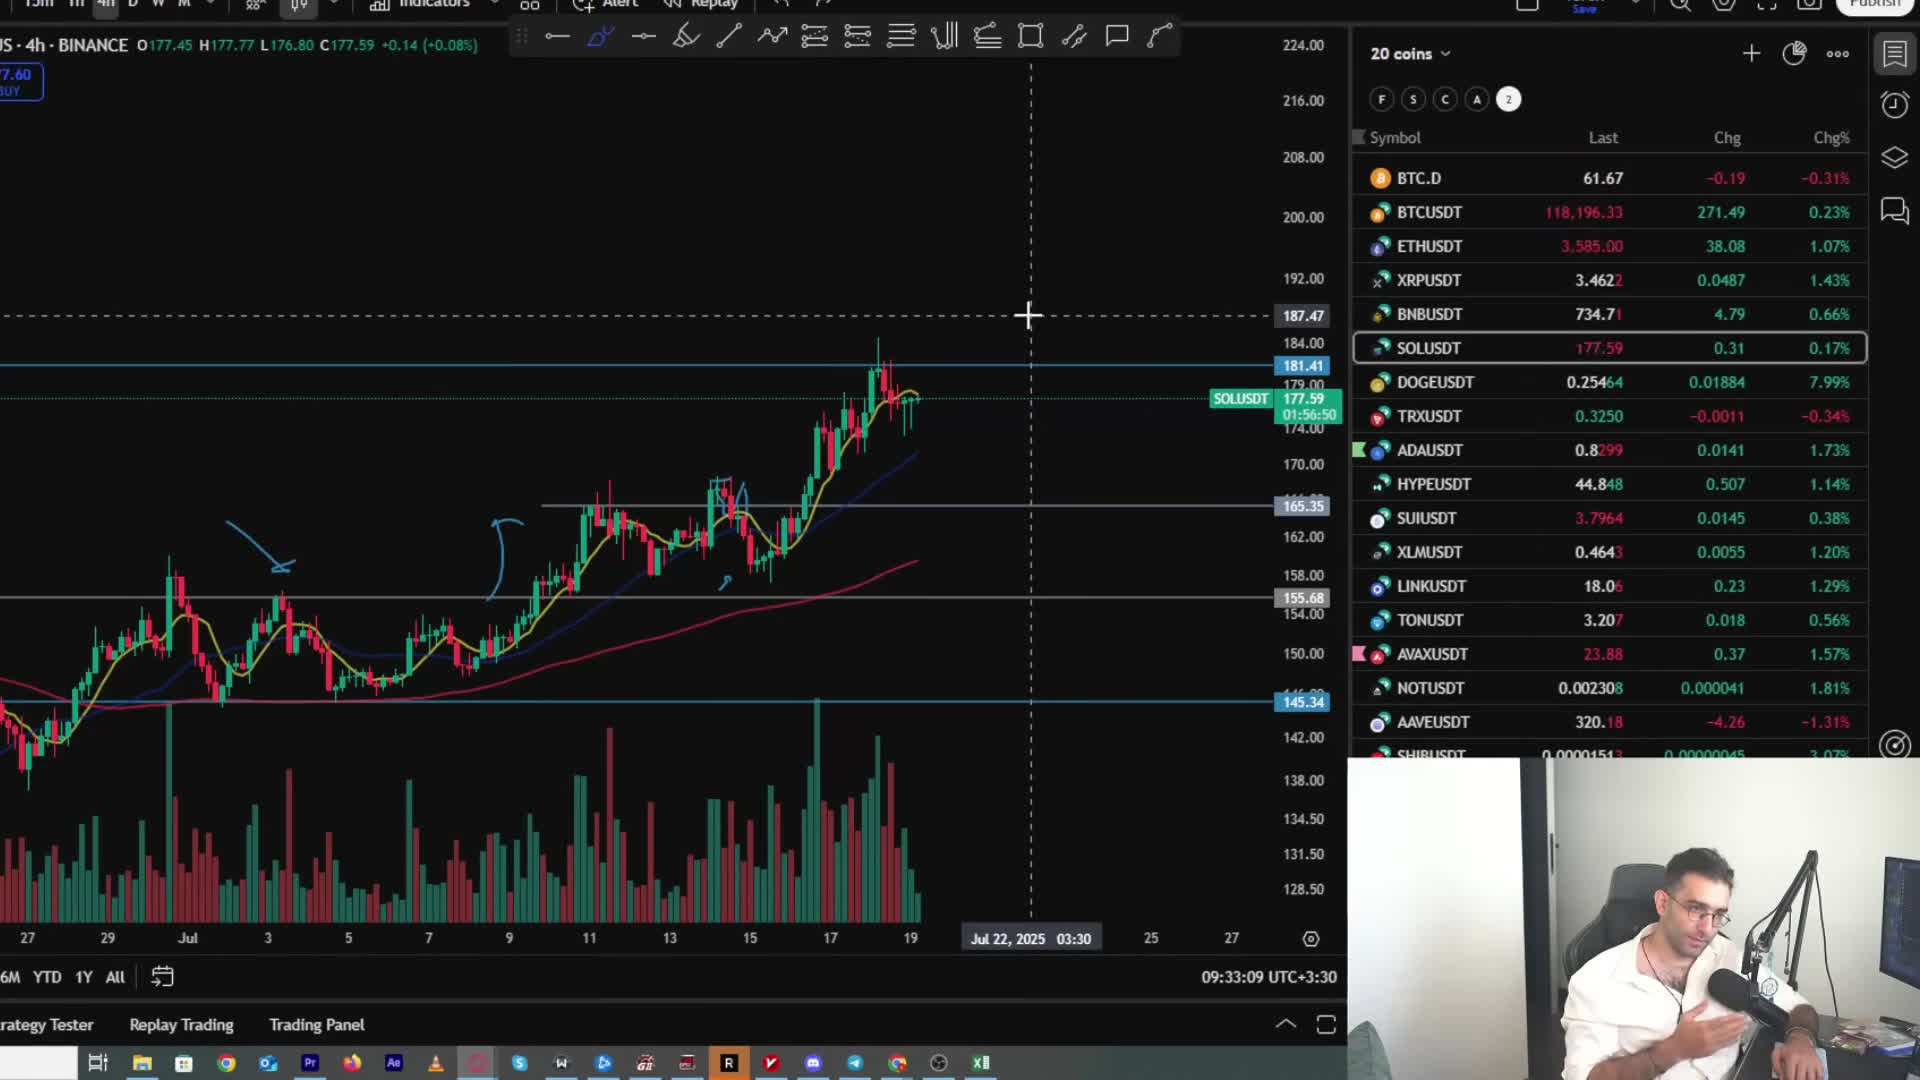Select the horizontal ray tool
Viewport: 1920px width, 1080px height.
(644, 37)
